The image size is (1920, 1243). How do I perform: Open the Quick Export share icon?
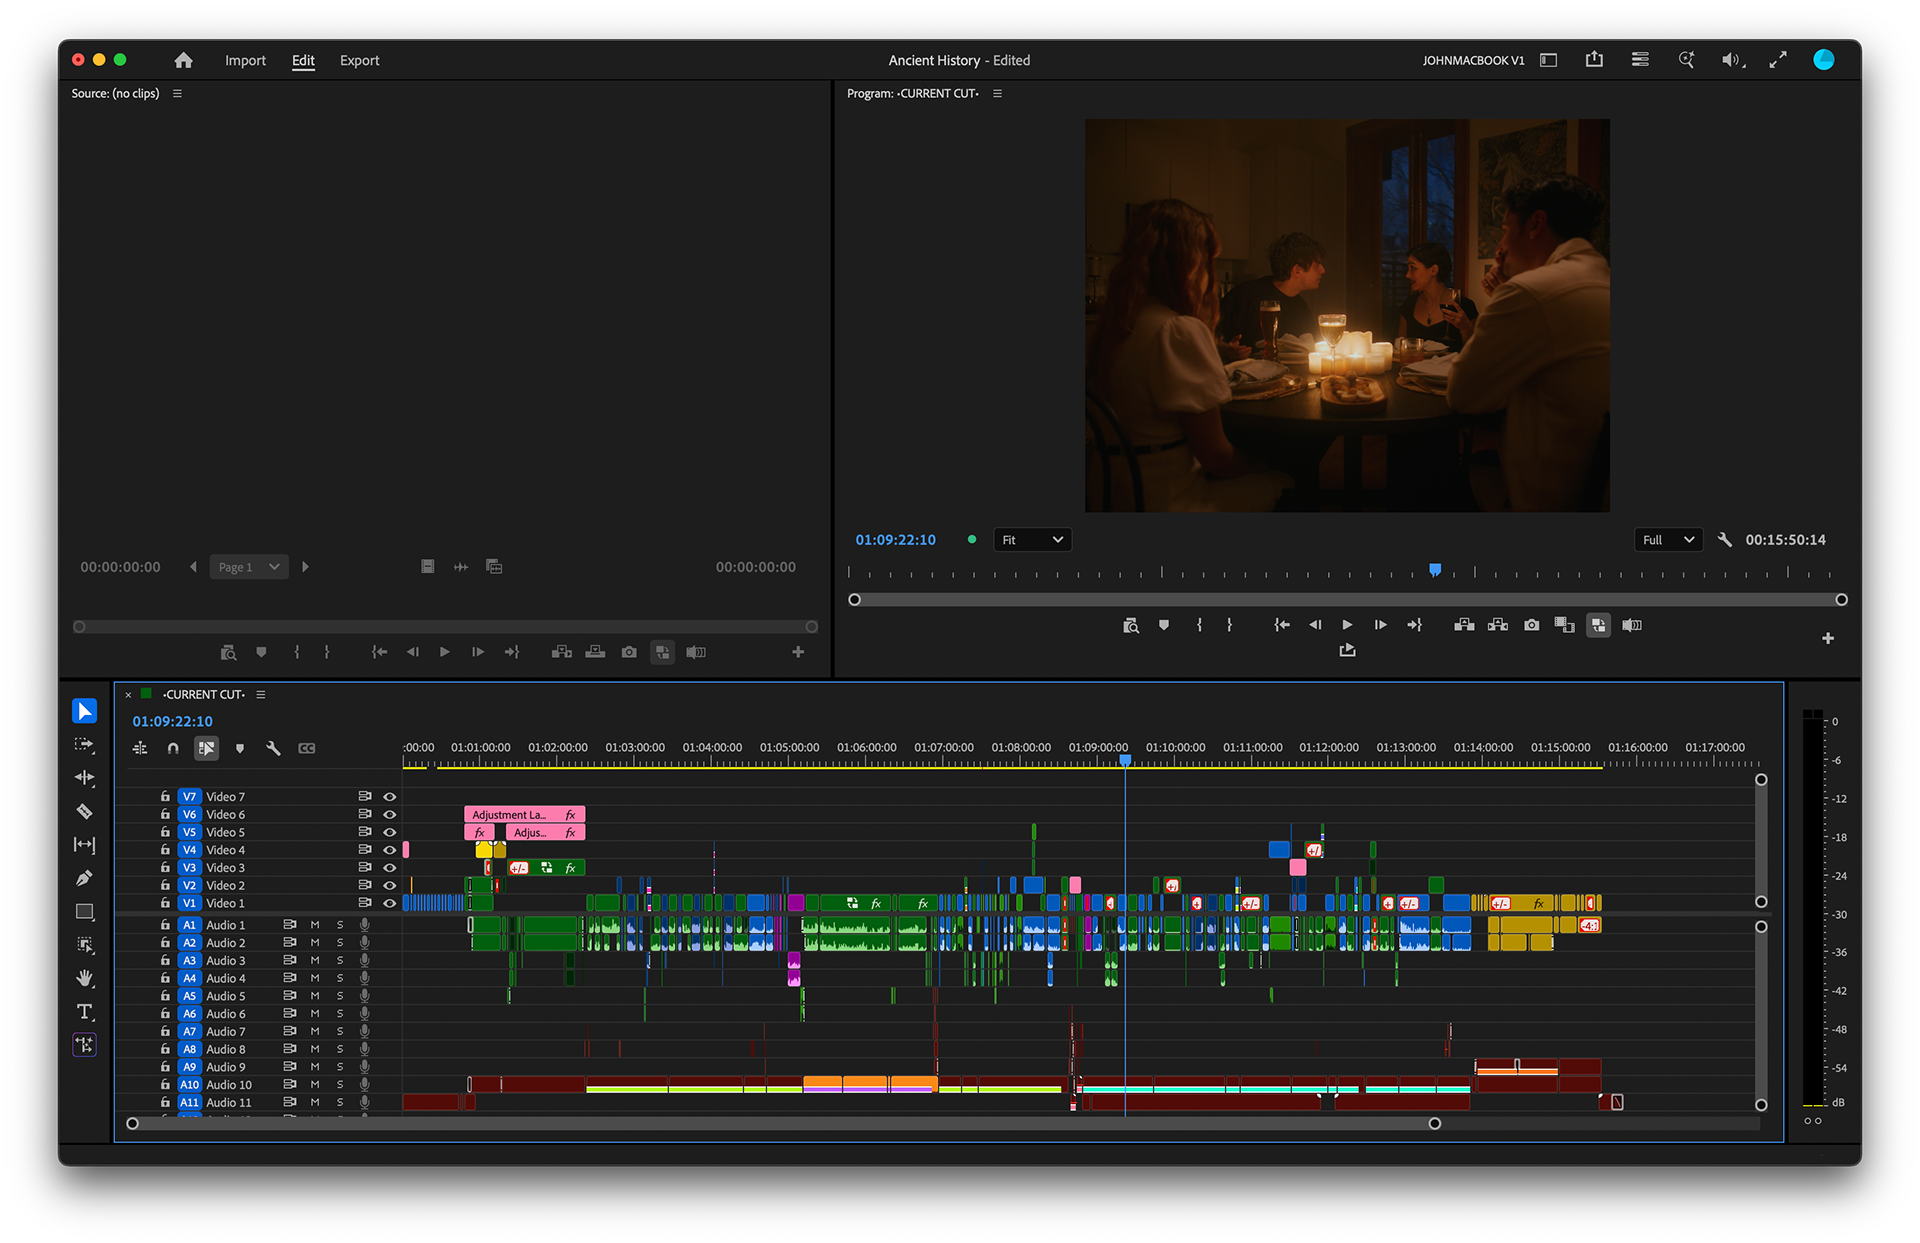[1594, 60]
